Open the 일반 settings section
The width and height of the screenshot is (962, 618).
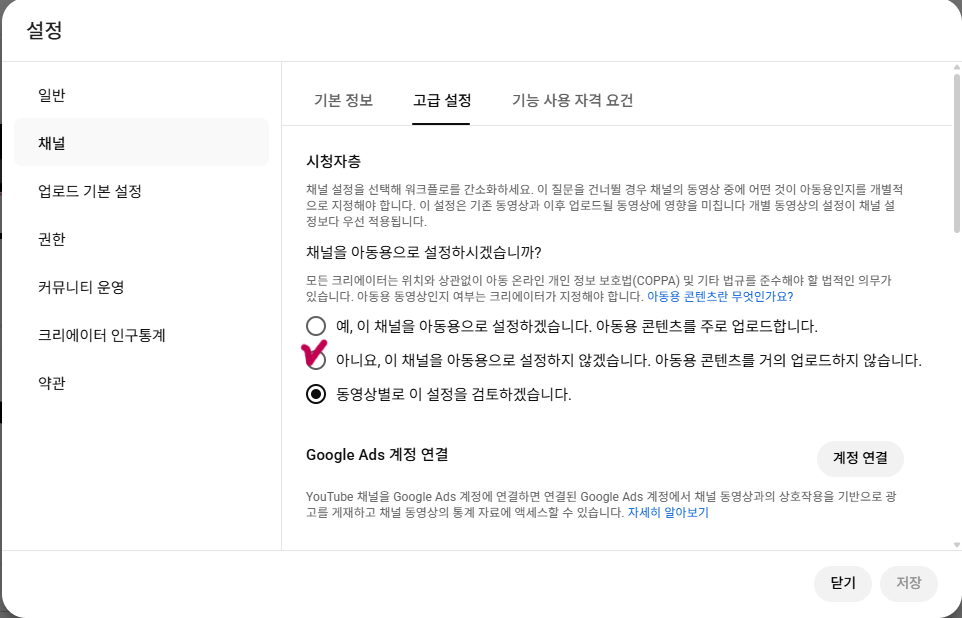click(x=51, y=94)
